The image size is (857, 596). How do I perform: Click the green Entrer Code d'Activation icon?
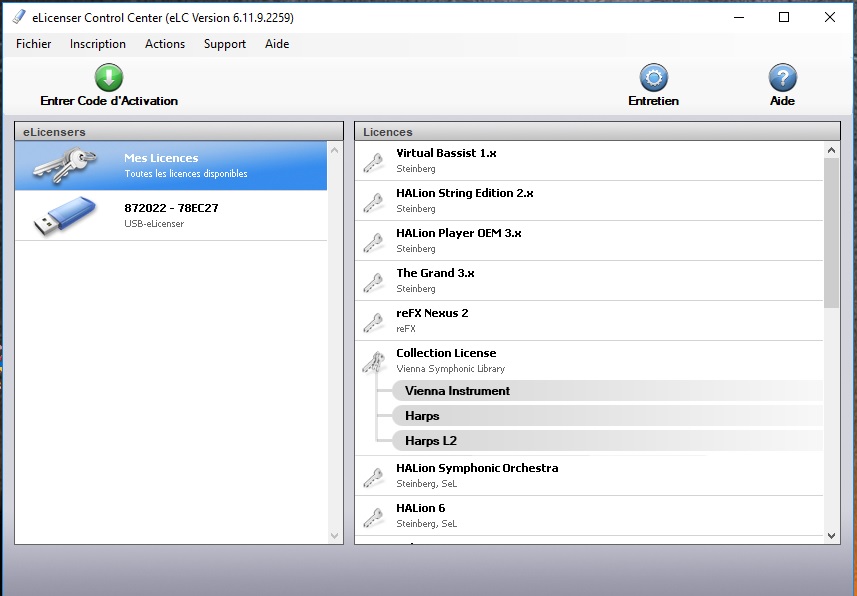tap(109, 77)
